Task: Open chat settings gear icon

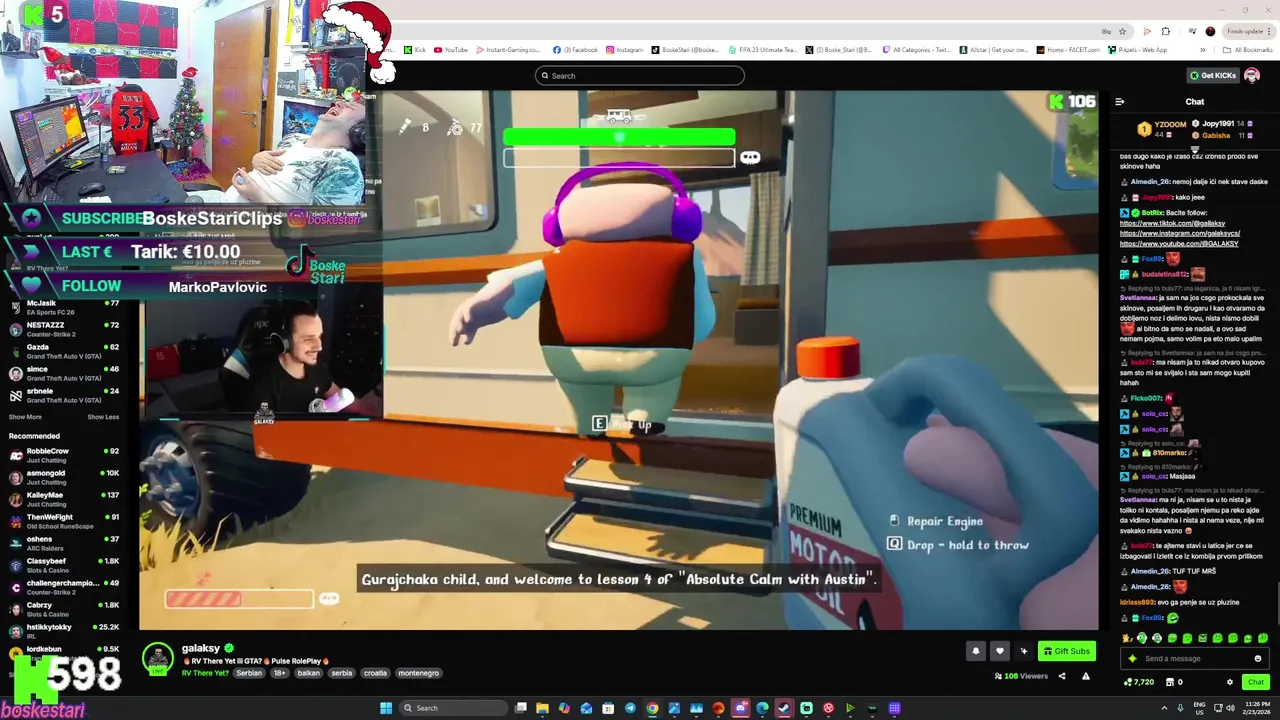Action: tap(1230, 682)
